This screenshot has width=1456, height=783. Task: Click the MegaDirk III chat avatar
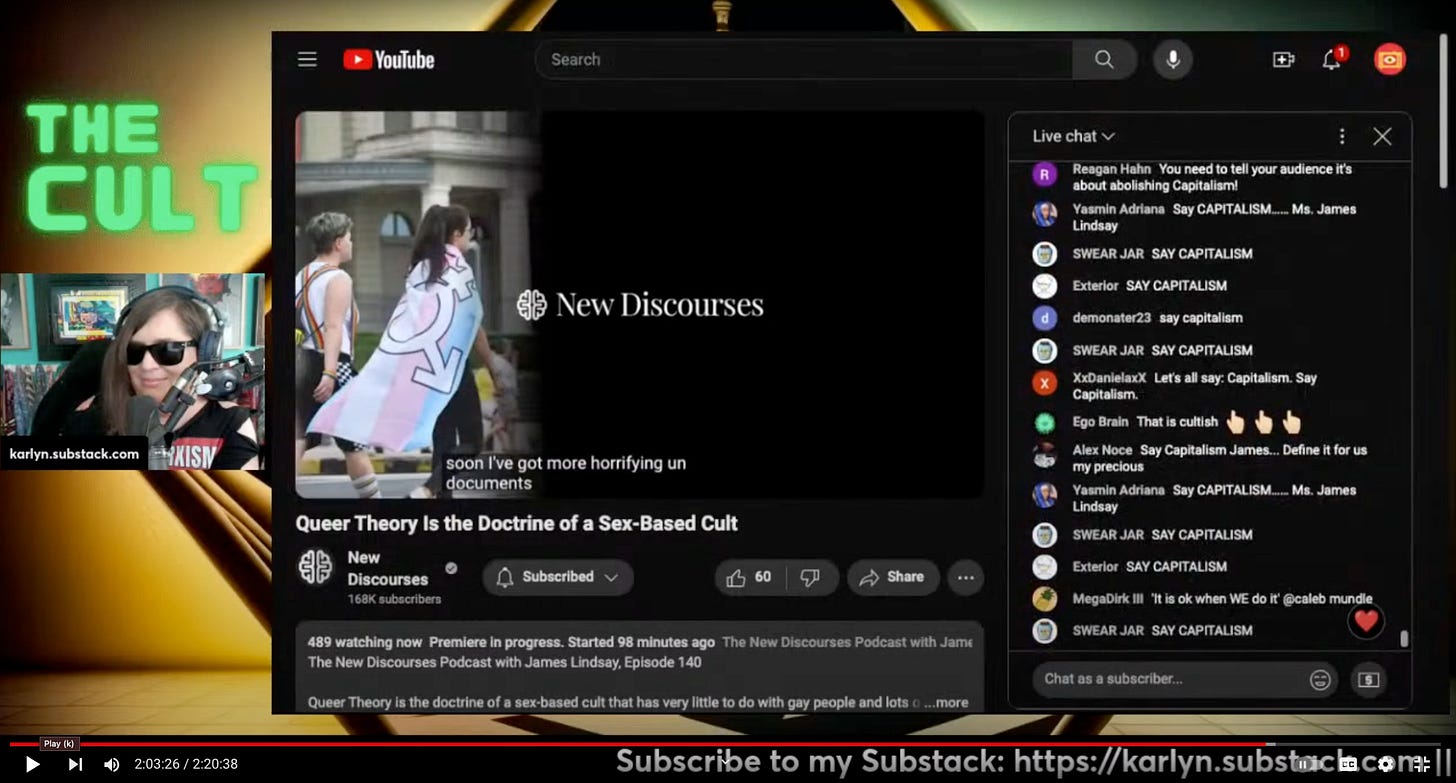(x=1044, y=598)
